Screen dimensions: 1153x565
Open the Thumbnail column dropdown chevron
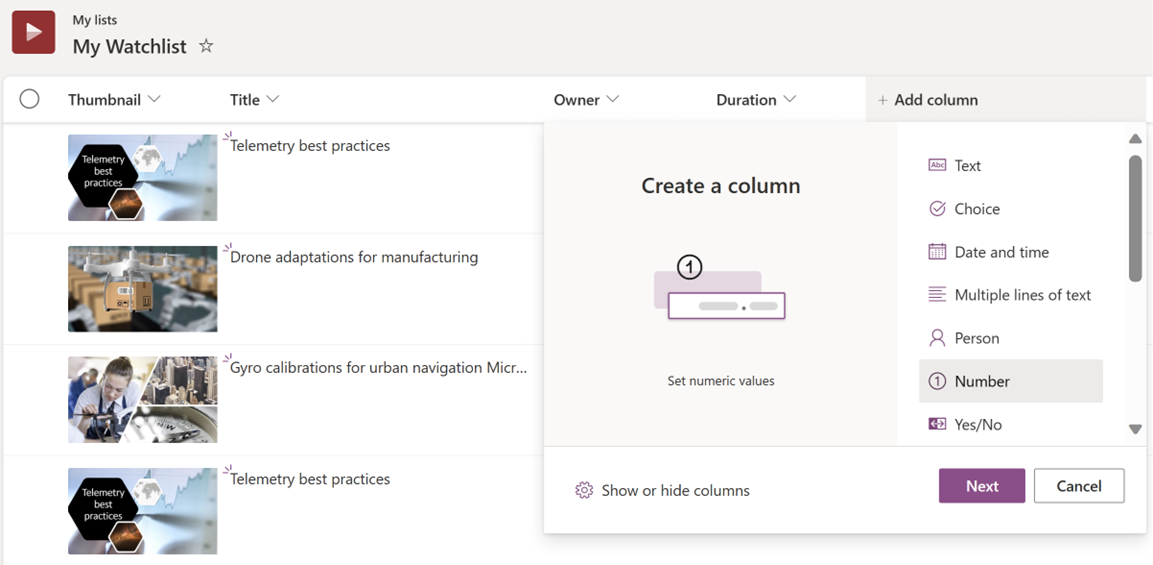tap(154, 99)
